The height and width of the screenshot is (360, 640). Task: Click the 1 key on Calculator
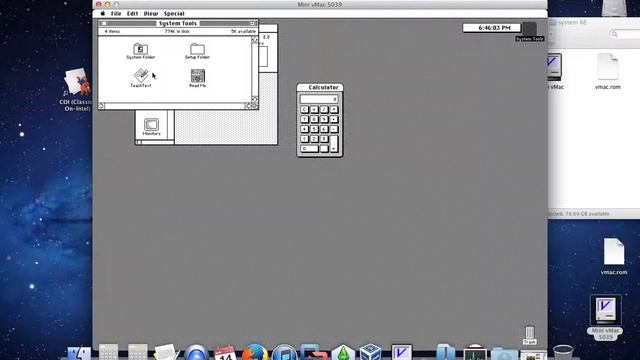304,139
